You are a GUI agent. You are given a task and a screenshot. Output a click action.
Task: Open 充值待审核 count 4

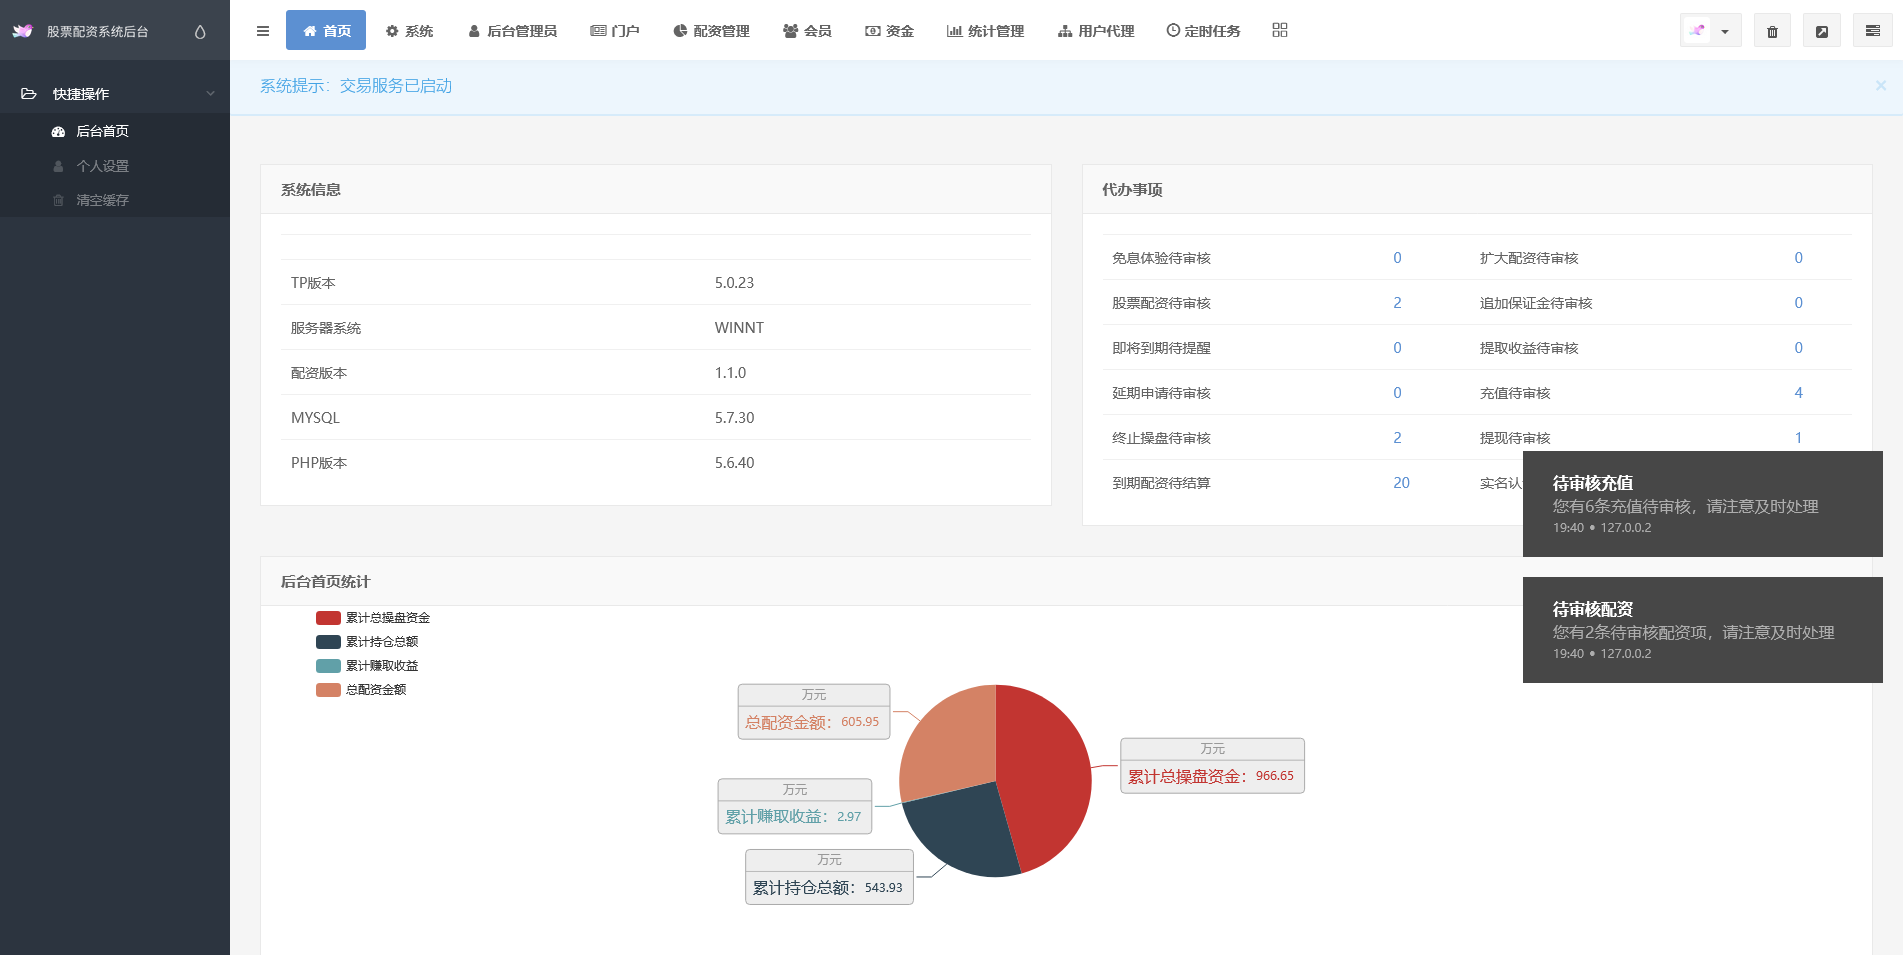pyautogui.click(x=1798, y=393)
